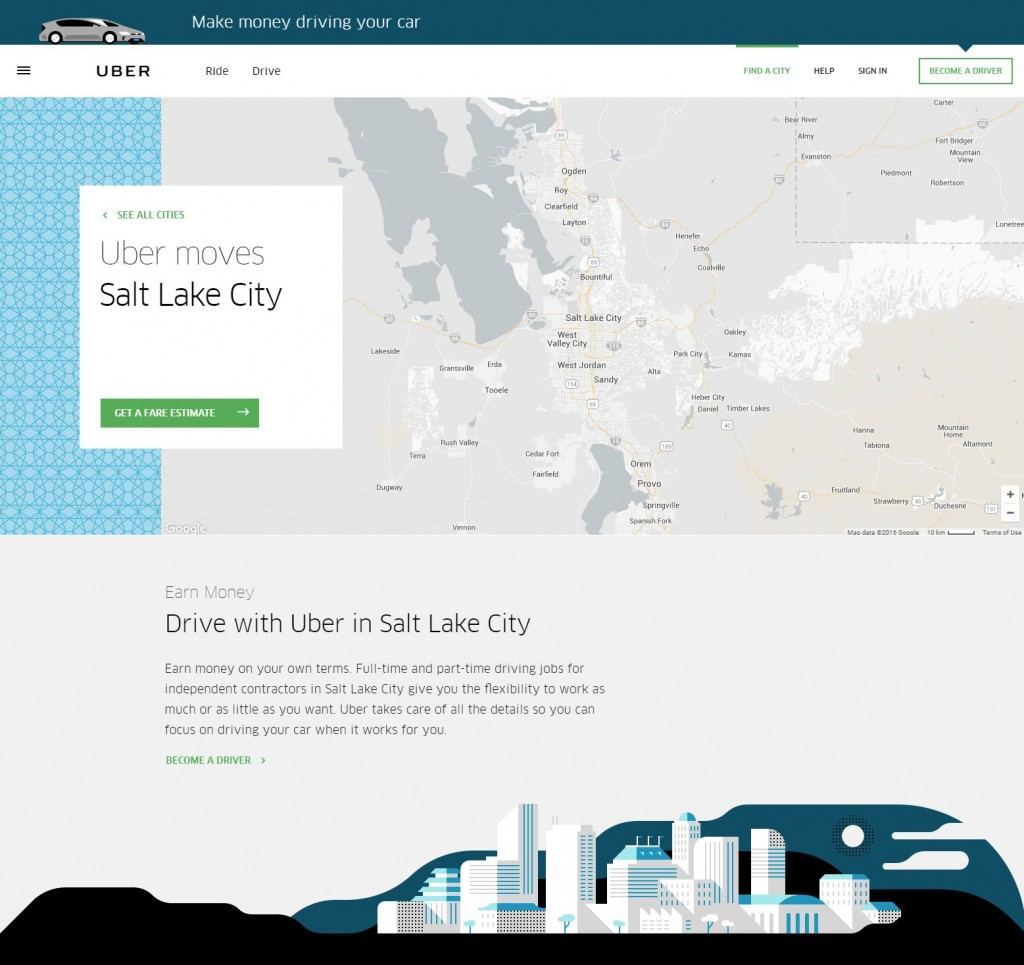Open the Help link
The image size is (1024, 965).
pyautogui.click(x=824, y=71)
